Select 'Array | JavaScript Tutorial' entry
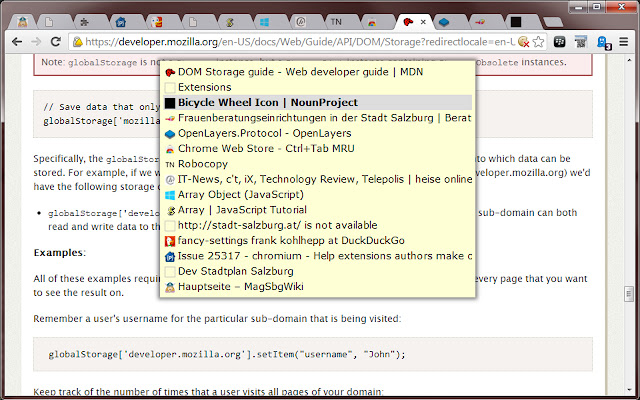The height and width of the screenshot is (400, 640). 318,210
